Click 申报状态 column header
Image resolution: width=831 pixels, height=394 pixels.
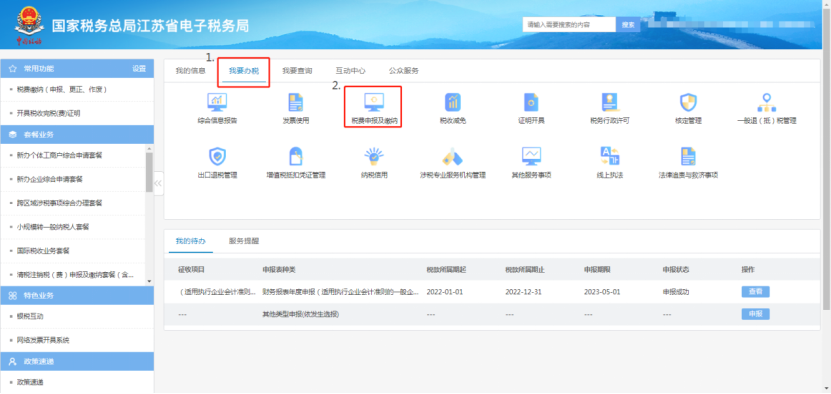[x=676, y=269]
